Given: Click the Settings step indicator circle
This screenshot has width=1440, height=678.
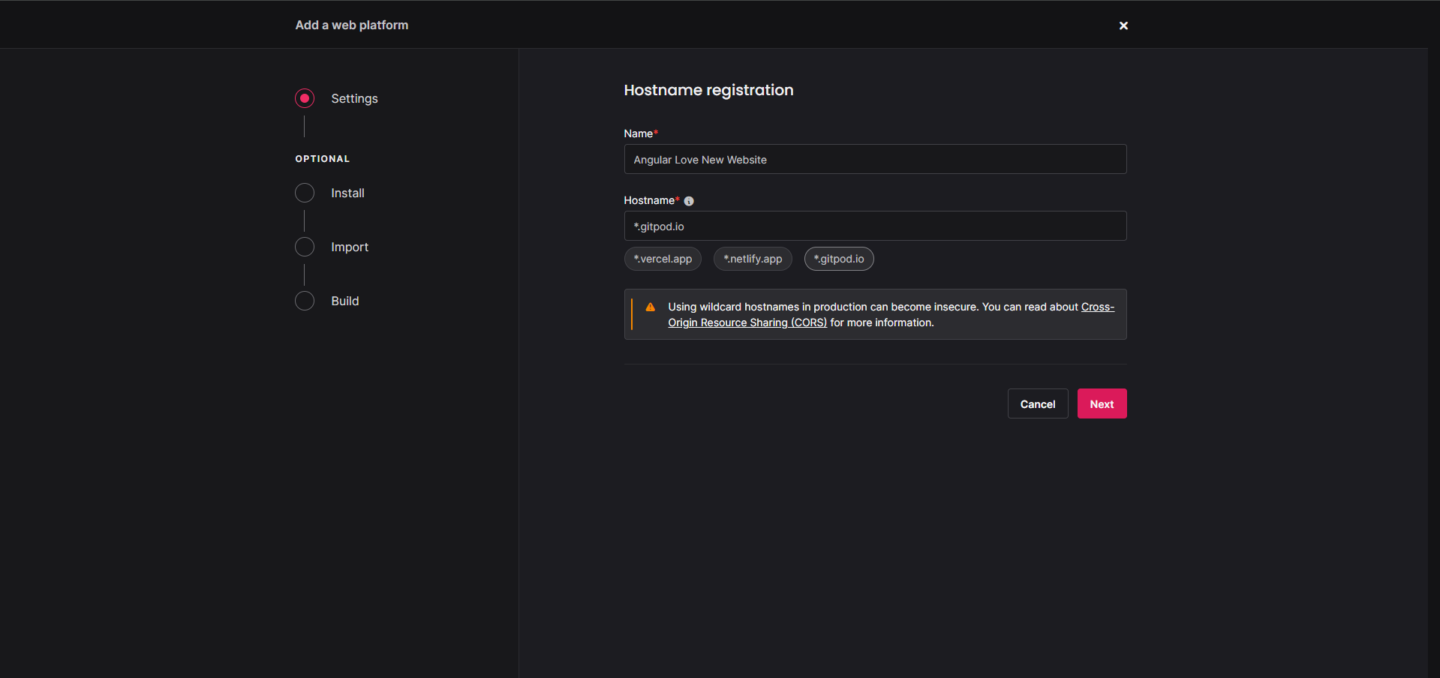Looking at the screenshot, I should [305, 98].
